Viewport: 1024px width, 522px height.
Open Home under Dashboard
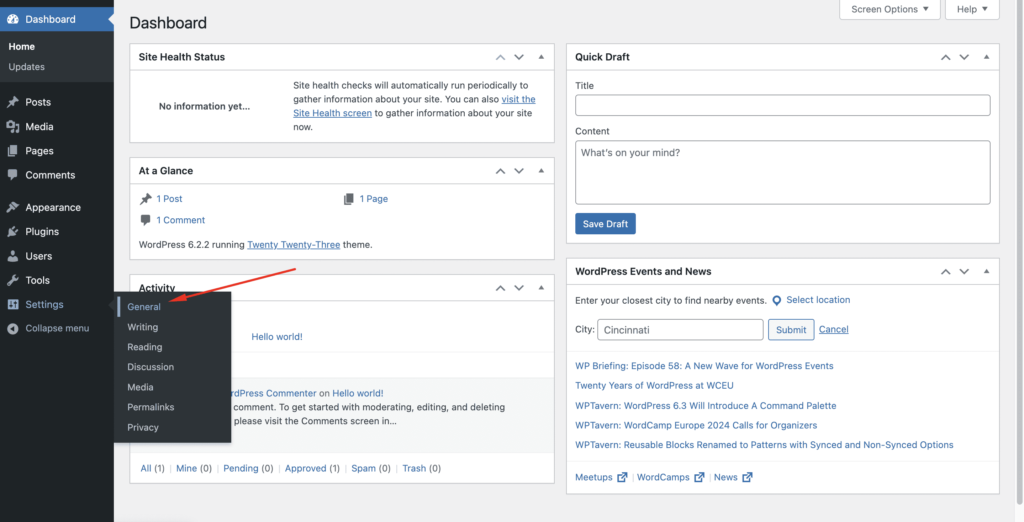22,46
